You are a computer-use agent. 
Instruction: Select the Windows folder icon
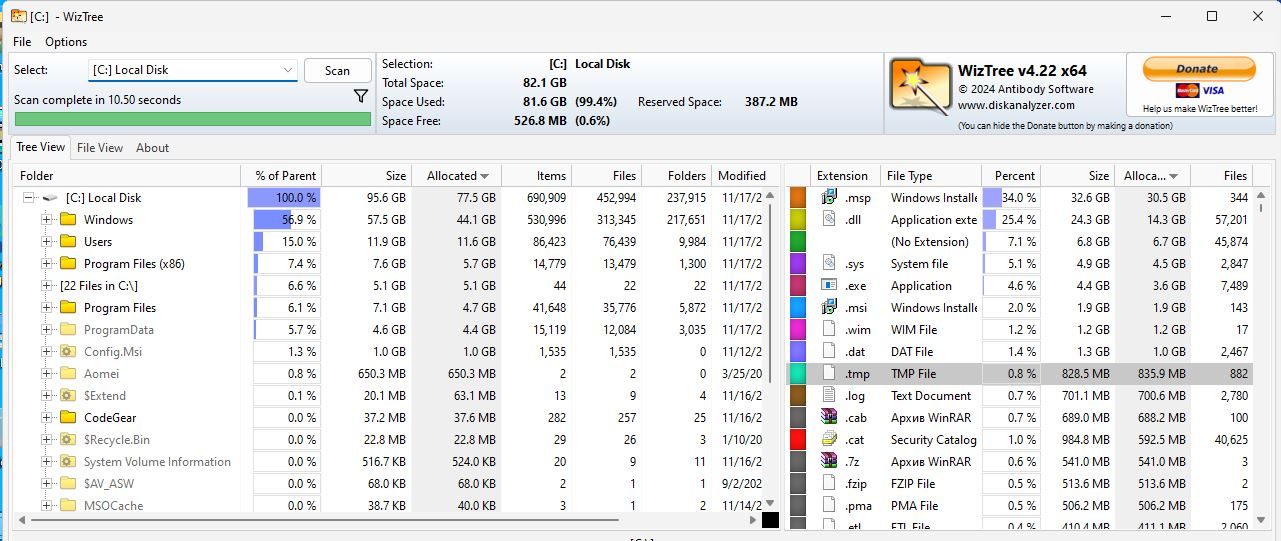click(68, 220)
